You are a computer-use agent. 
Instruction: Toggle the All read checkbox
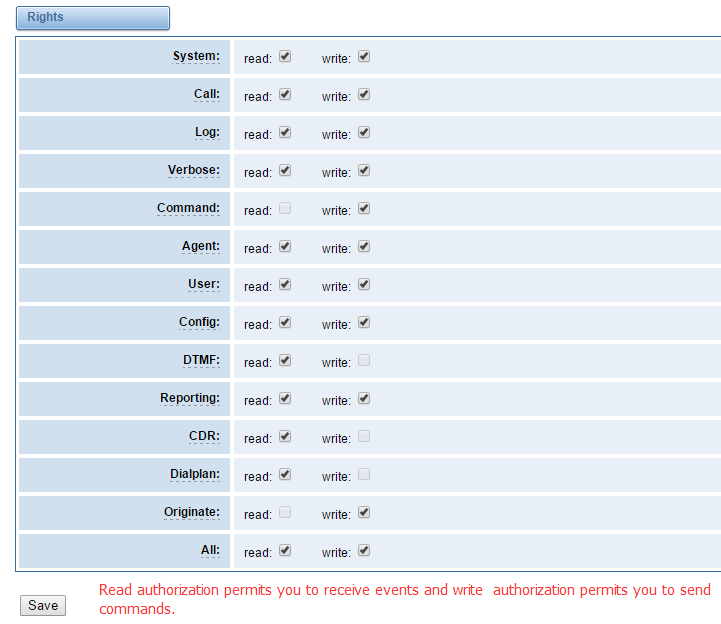(285, 550)
